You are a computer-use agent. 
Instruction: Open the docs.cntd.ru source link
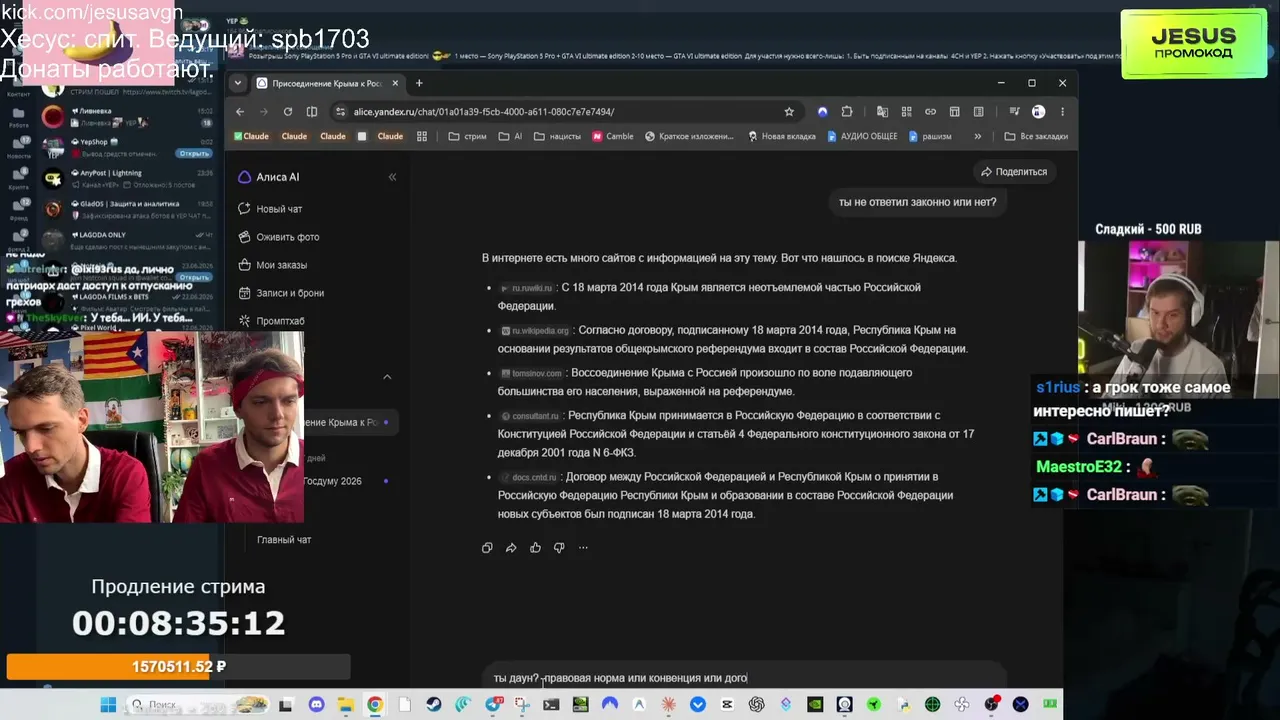(x=529, y=478)
